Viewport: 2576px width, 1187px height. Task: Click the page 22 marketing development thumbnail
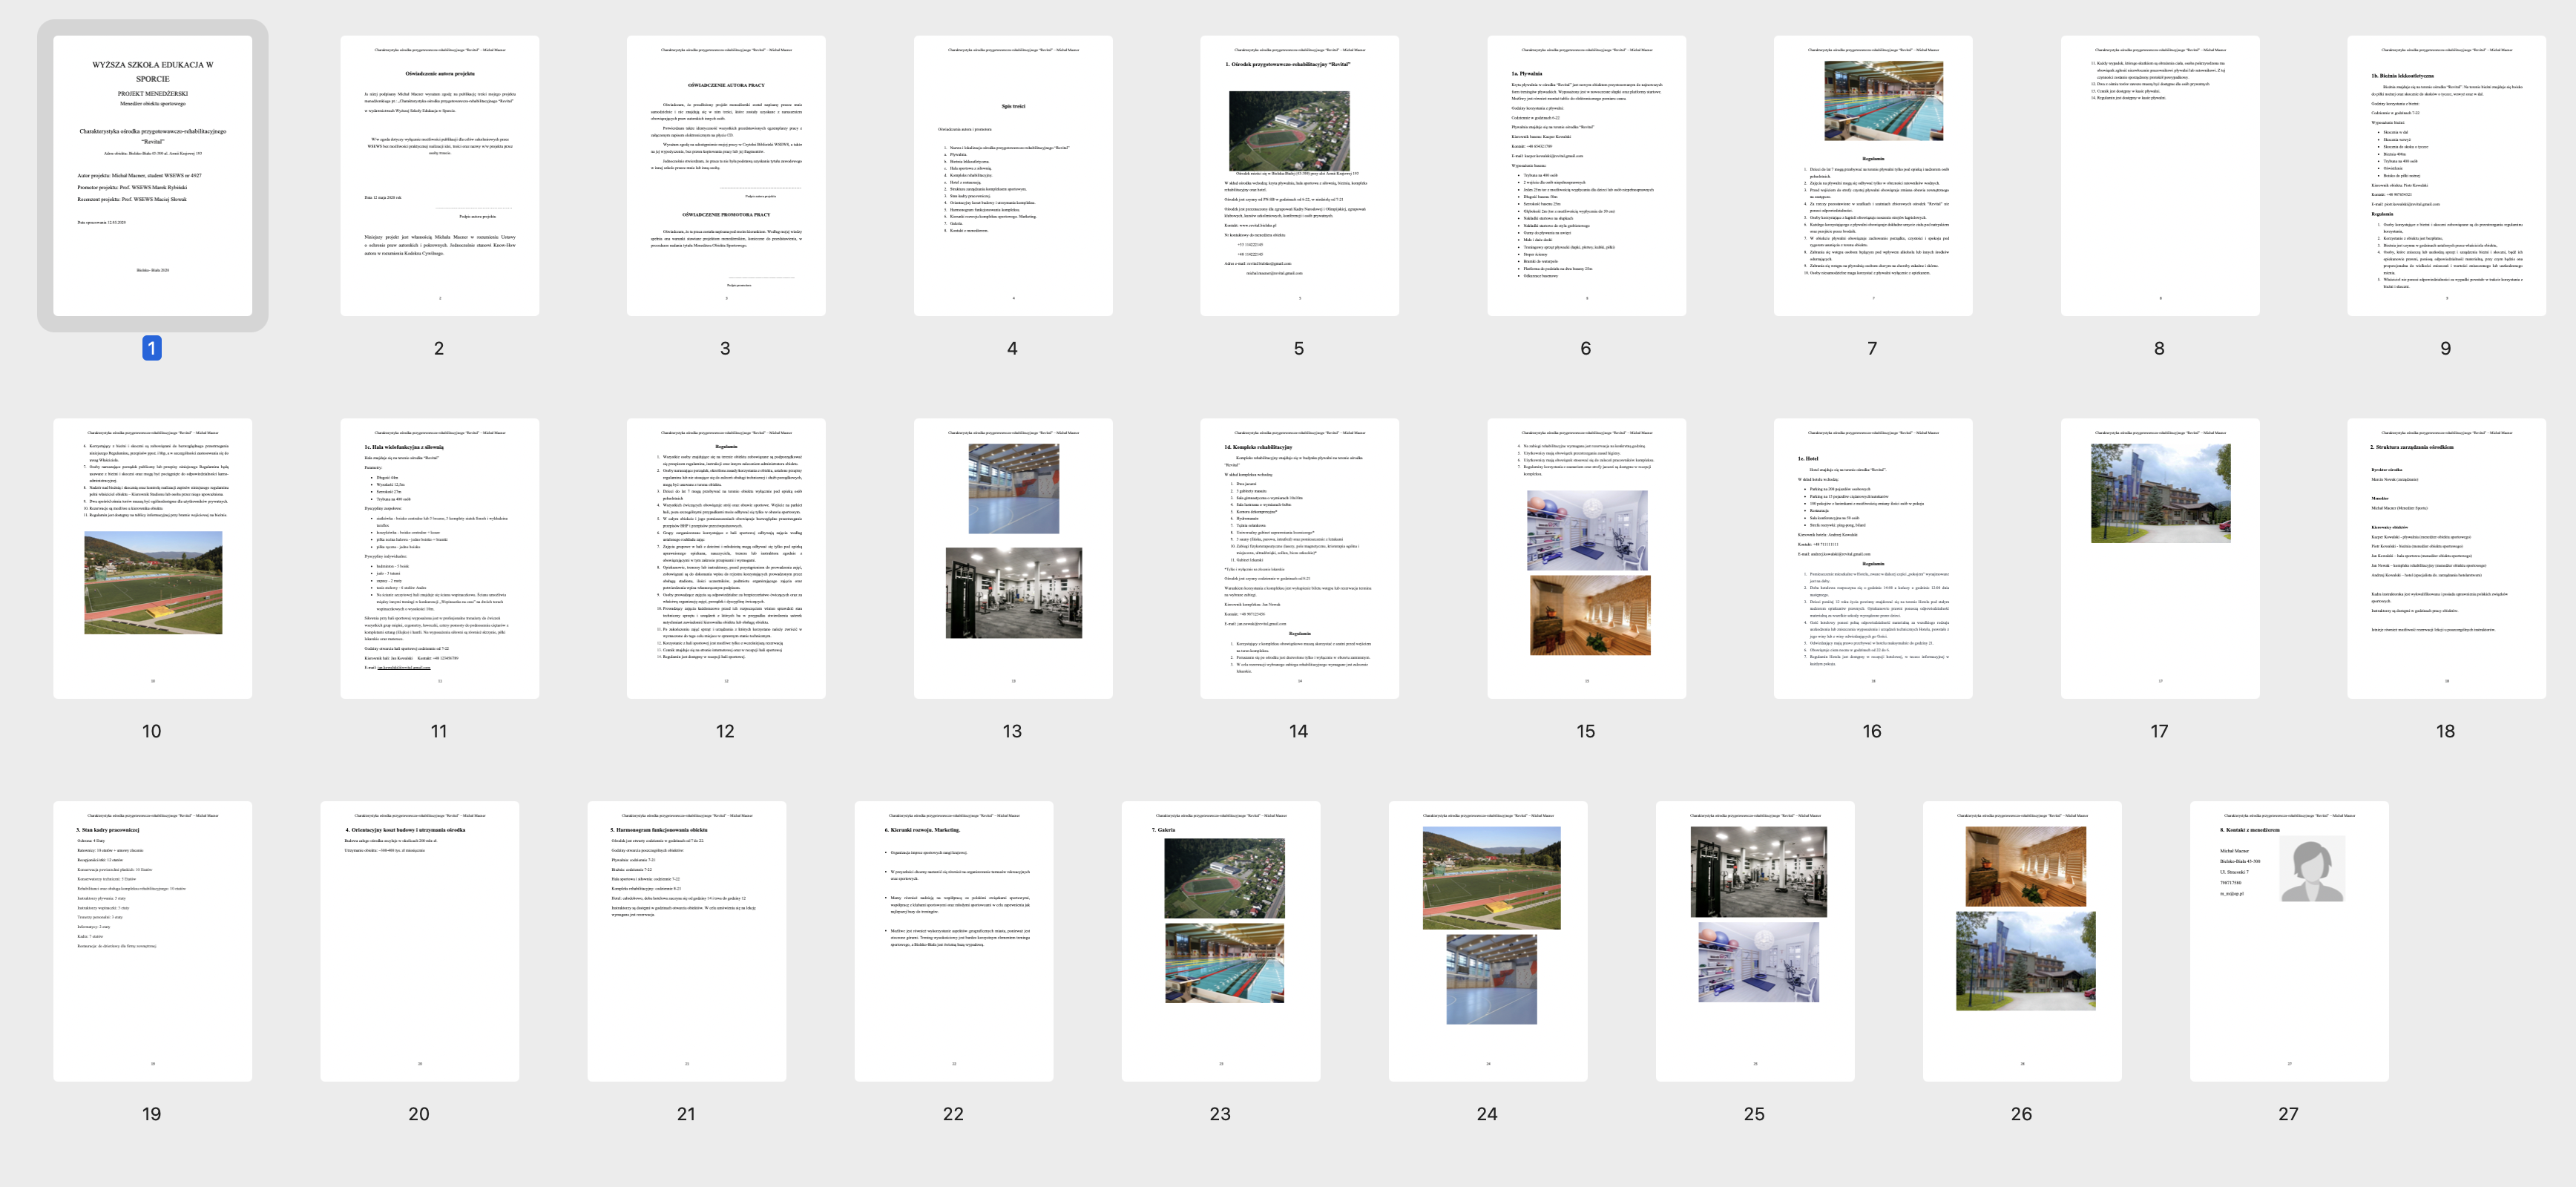coord(953,940)
